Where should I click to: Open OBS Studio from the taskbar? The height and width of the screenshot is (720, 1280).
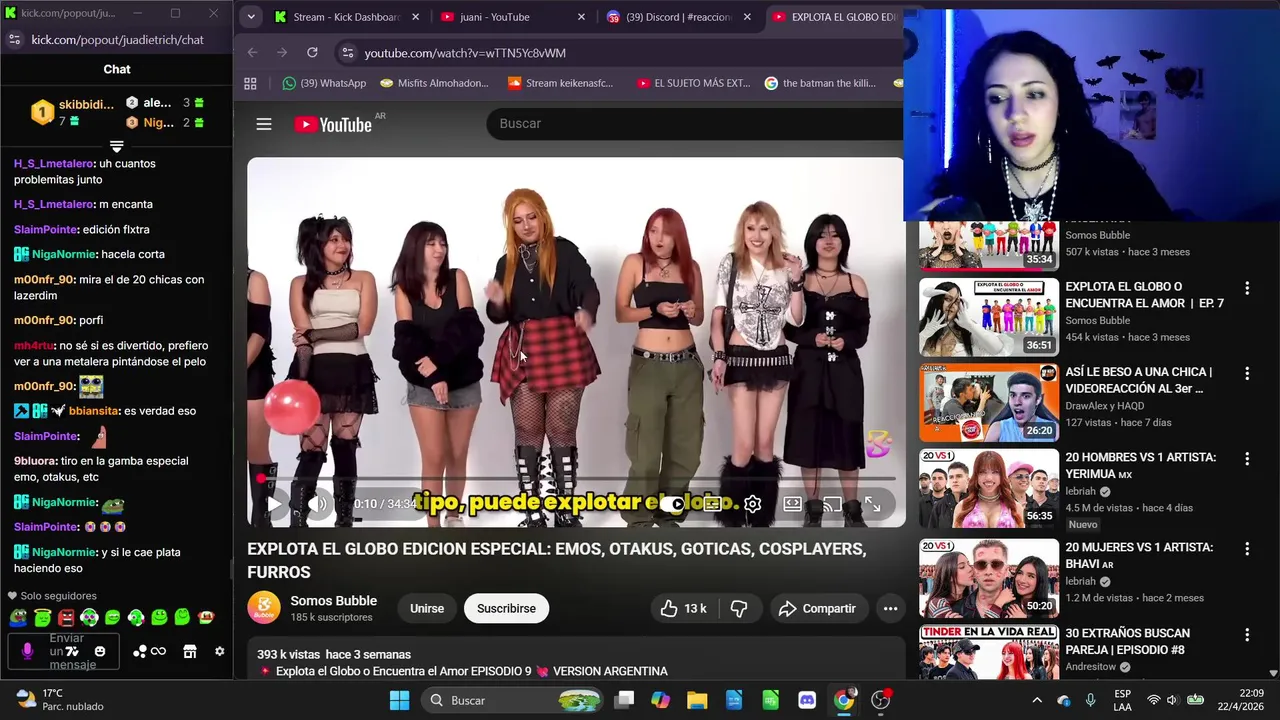[x=881, y=700]
